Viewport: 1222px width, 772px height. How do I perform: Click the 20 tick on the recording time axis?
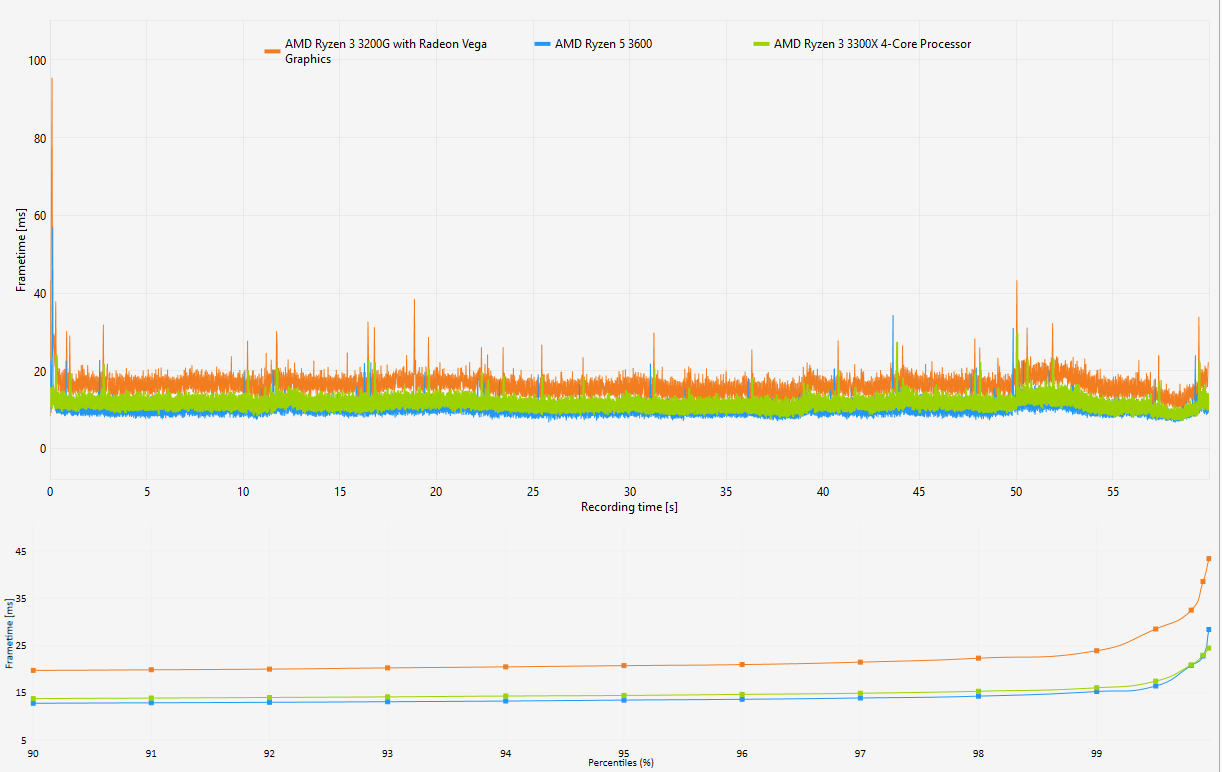coord(436,492)
